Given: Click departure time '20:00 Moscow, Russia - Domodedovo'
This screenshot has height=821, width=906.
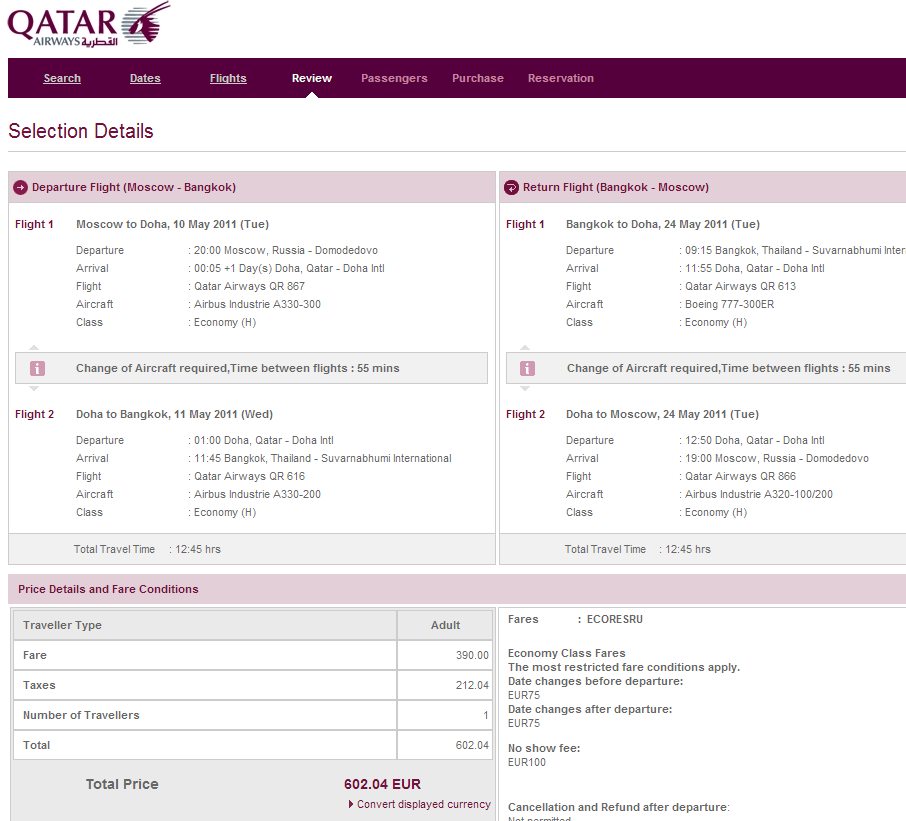Looking at the screenshot, I should pyautogui.click(x=285, y=250).
